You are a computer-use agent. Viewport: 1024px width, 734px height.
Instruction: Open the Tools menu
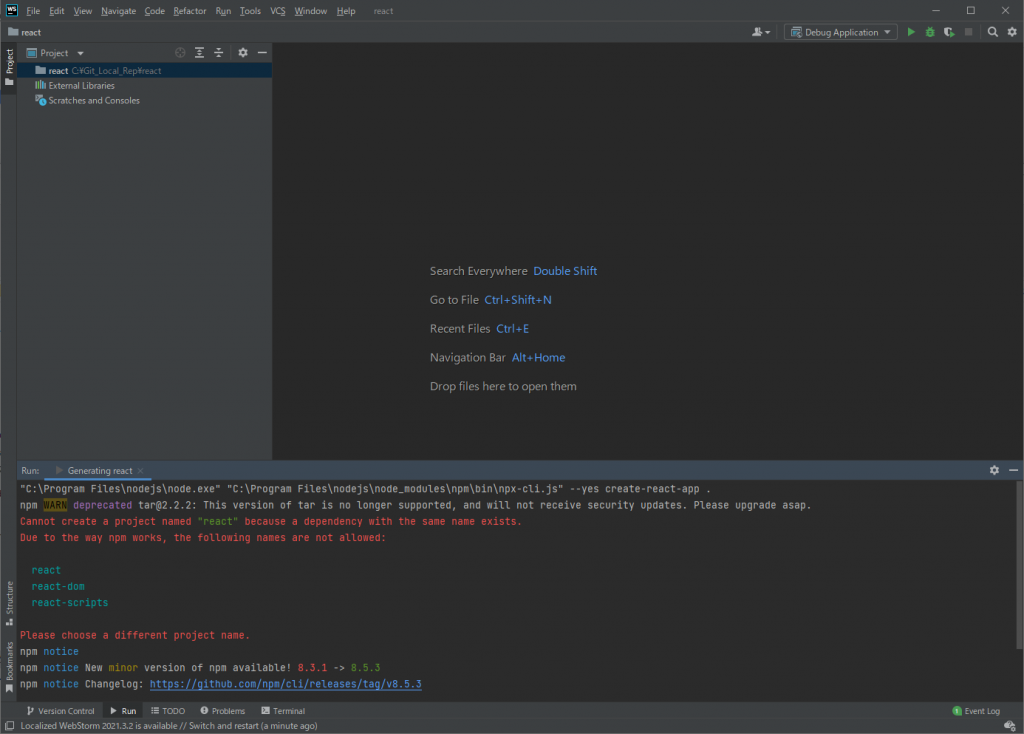tap(250, 11)
